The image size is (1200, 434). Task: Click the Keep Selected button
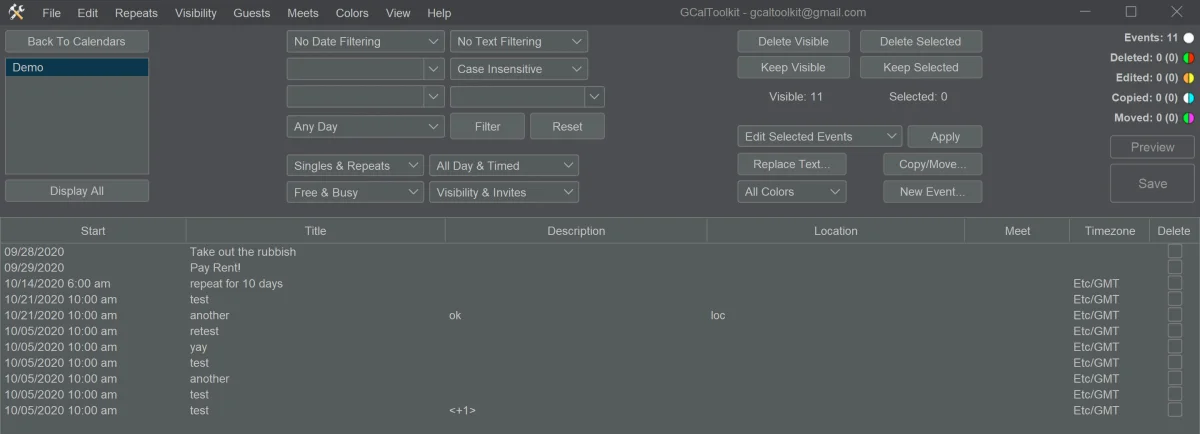point(921,68)
